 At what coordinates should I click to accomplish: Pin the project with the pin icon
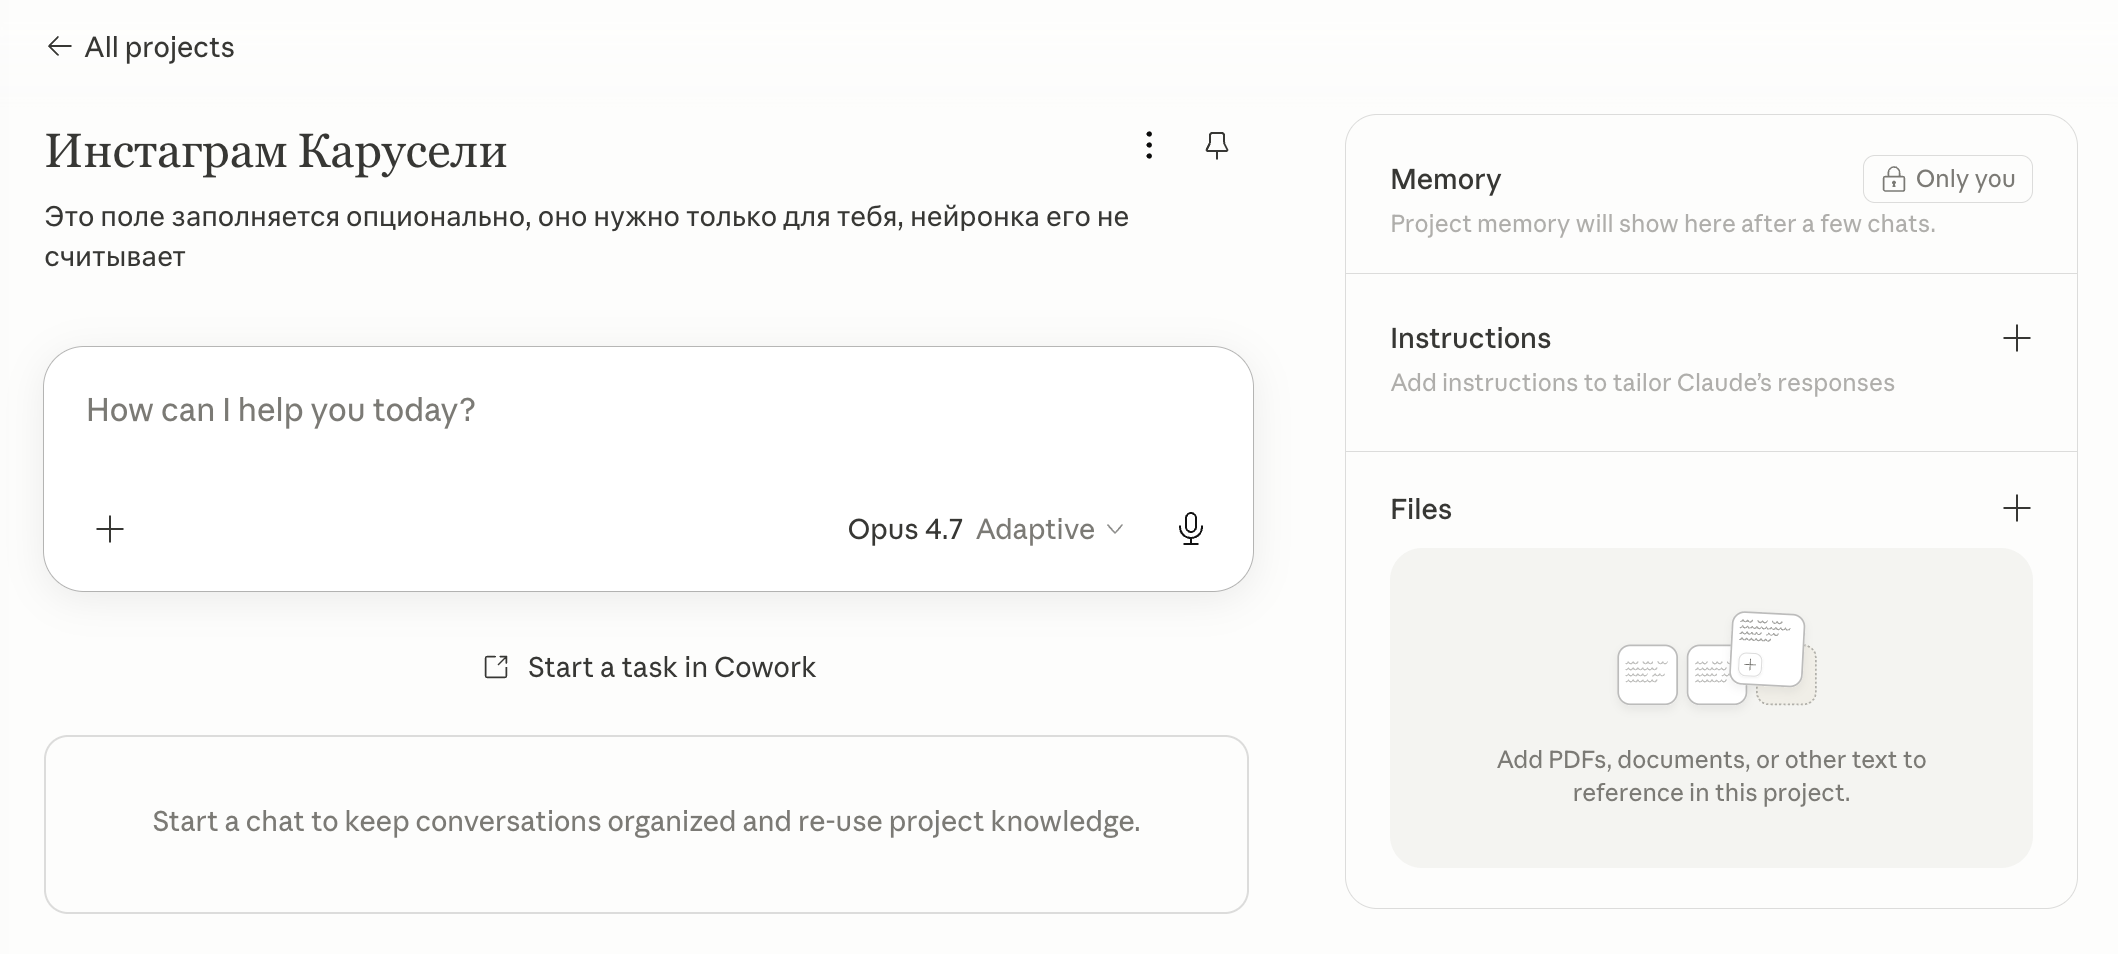click(x=1216, y=146)
